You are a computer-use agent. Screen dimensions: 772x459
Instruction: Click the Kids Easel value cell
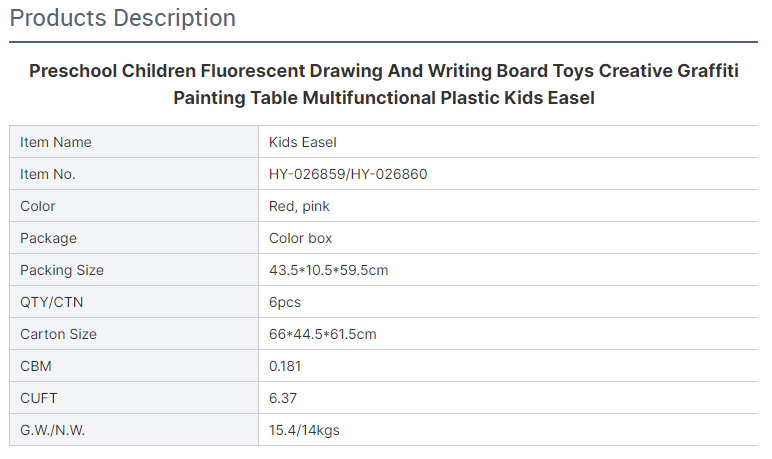[x=508, y=142]
